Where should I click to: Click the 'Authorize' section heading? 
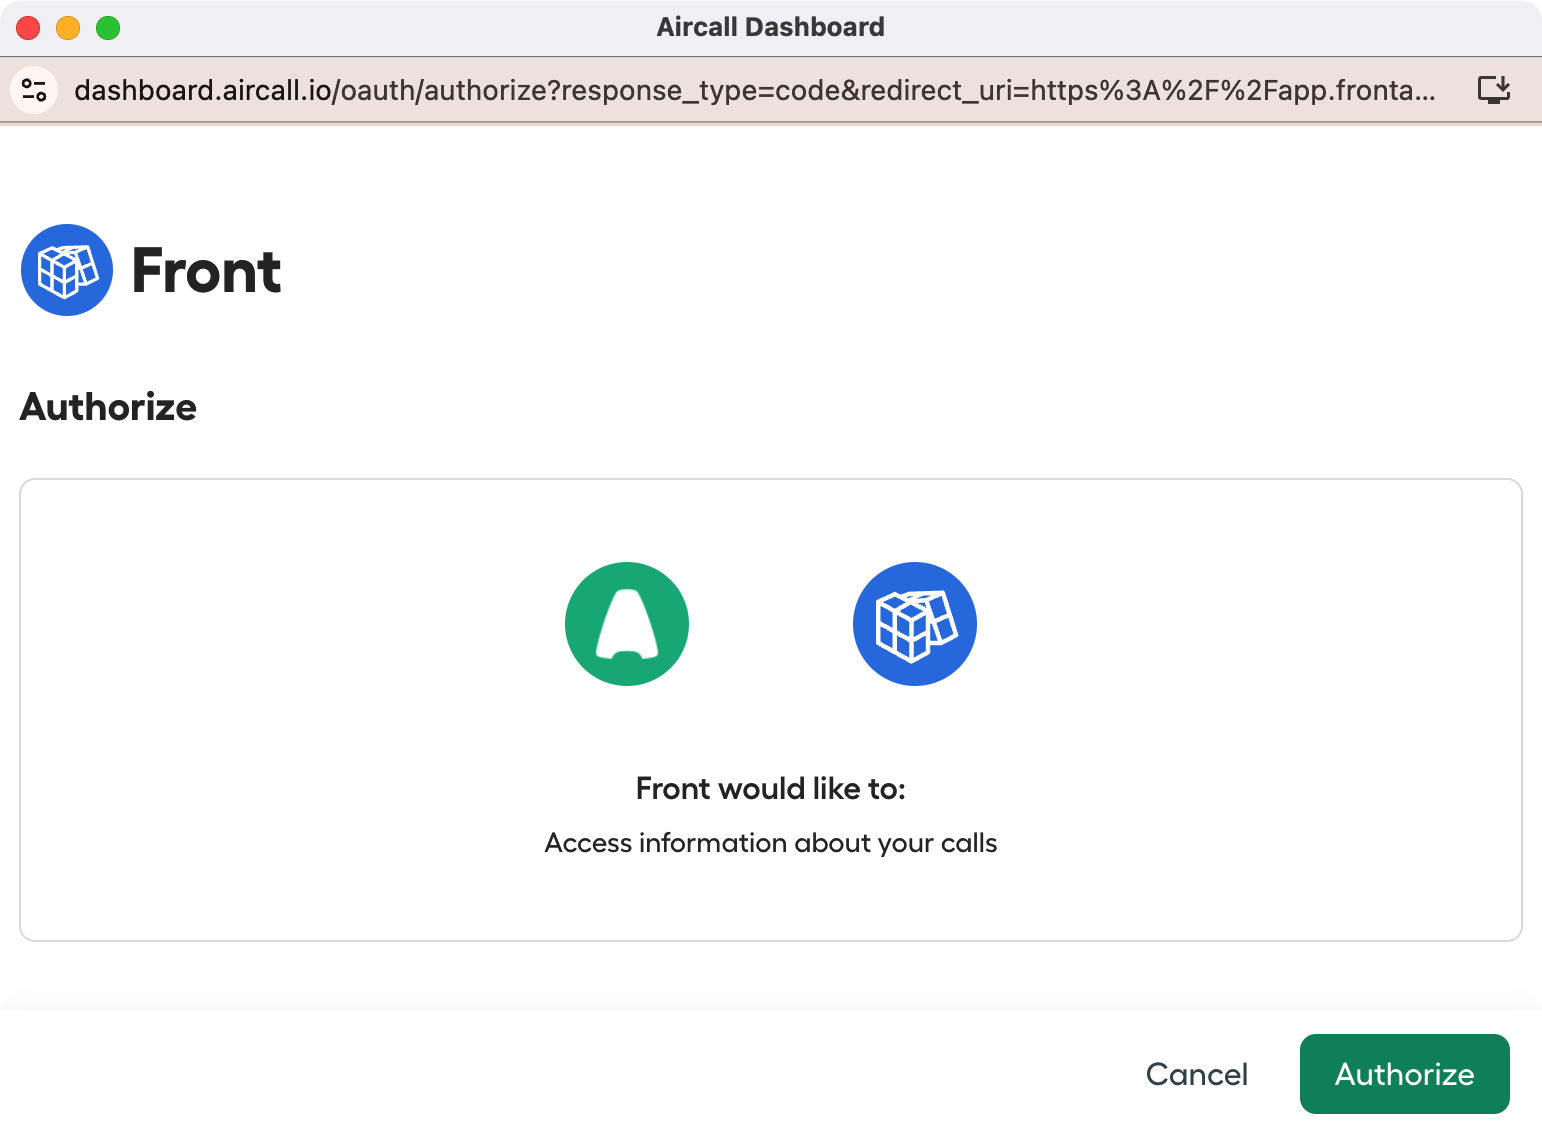[x=108, y=408]
